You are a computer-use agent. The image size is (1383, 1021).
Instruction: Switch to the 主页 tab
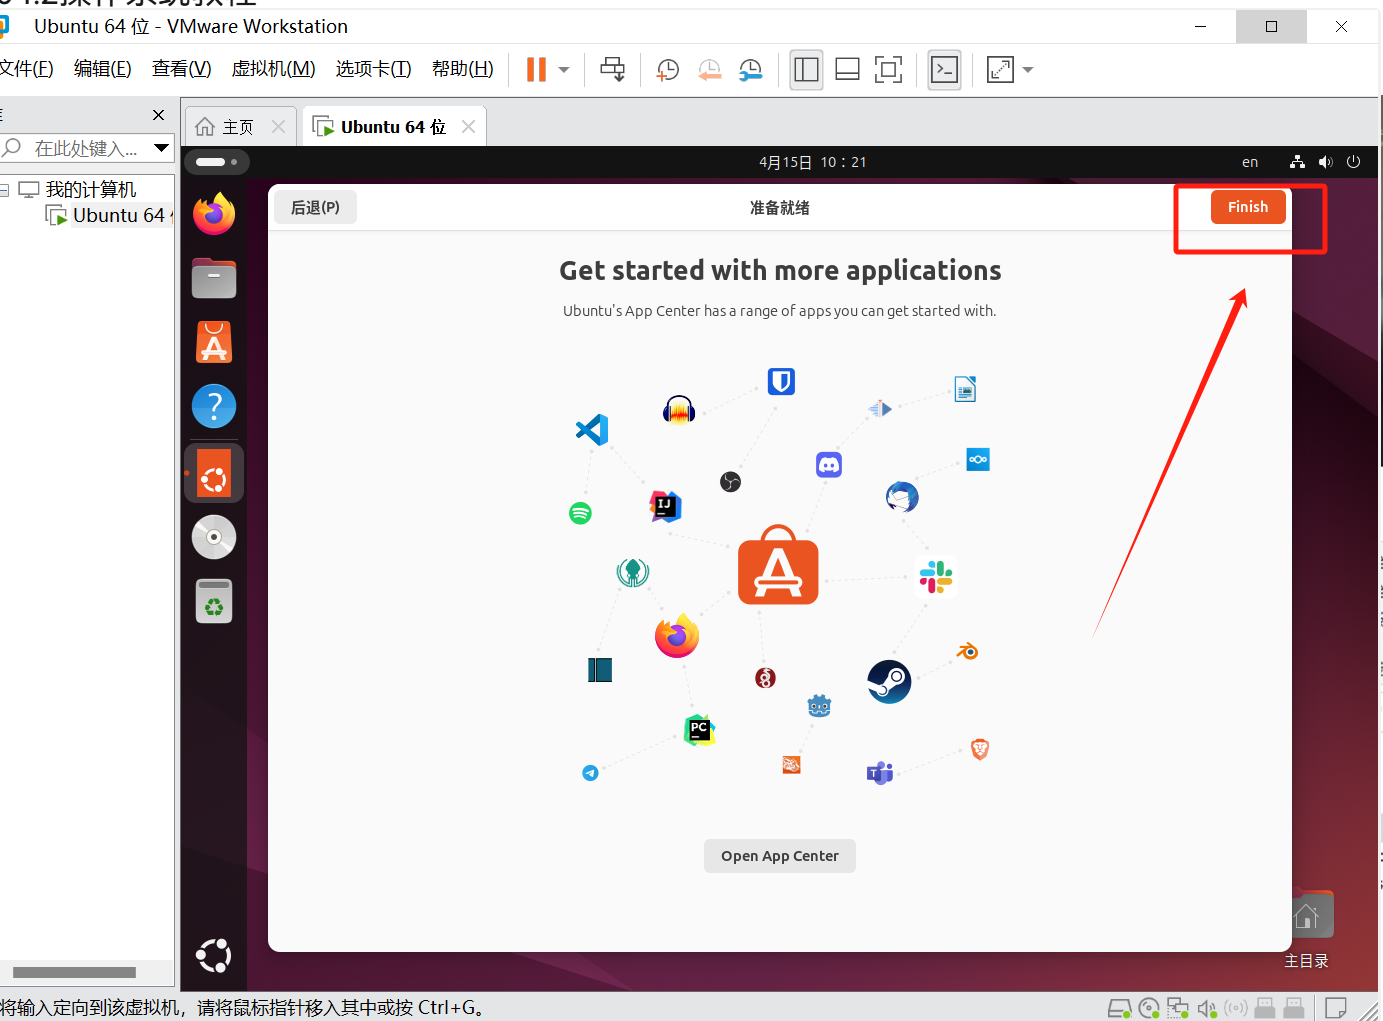click(x=238, y=127)
